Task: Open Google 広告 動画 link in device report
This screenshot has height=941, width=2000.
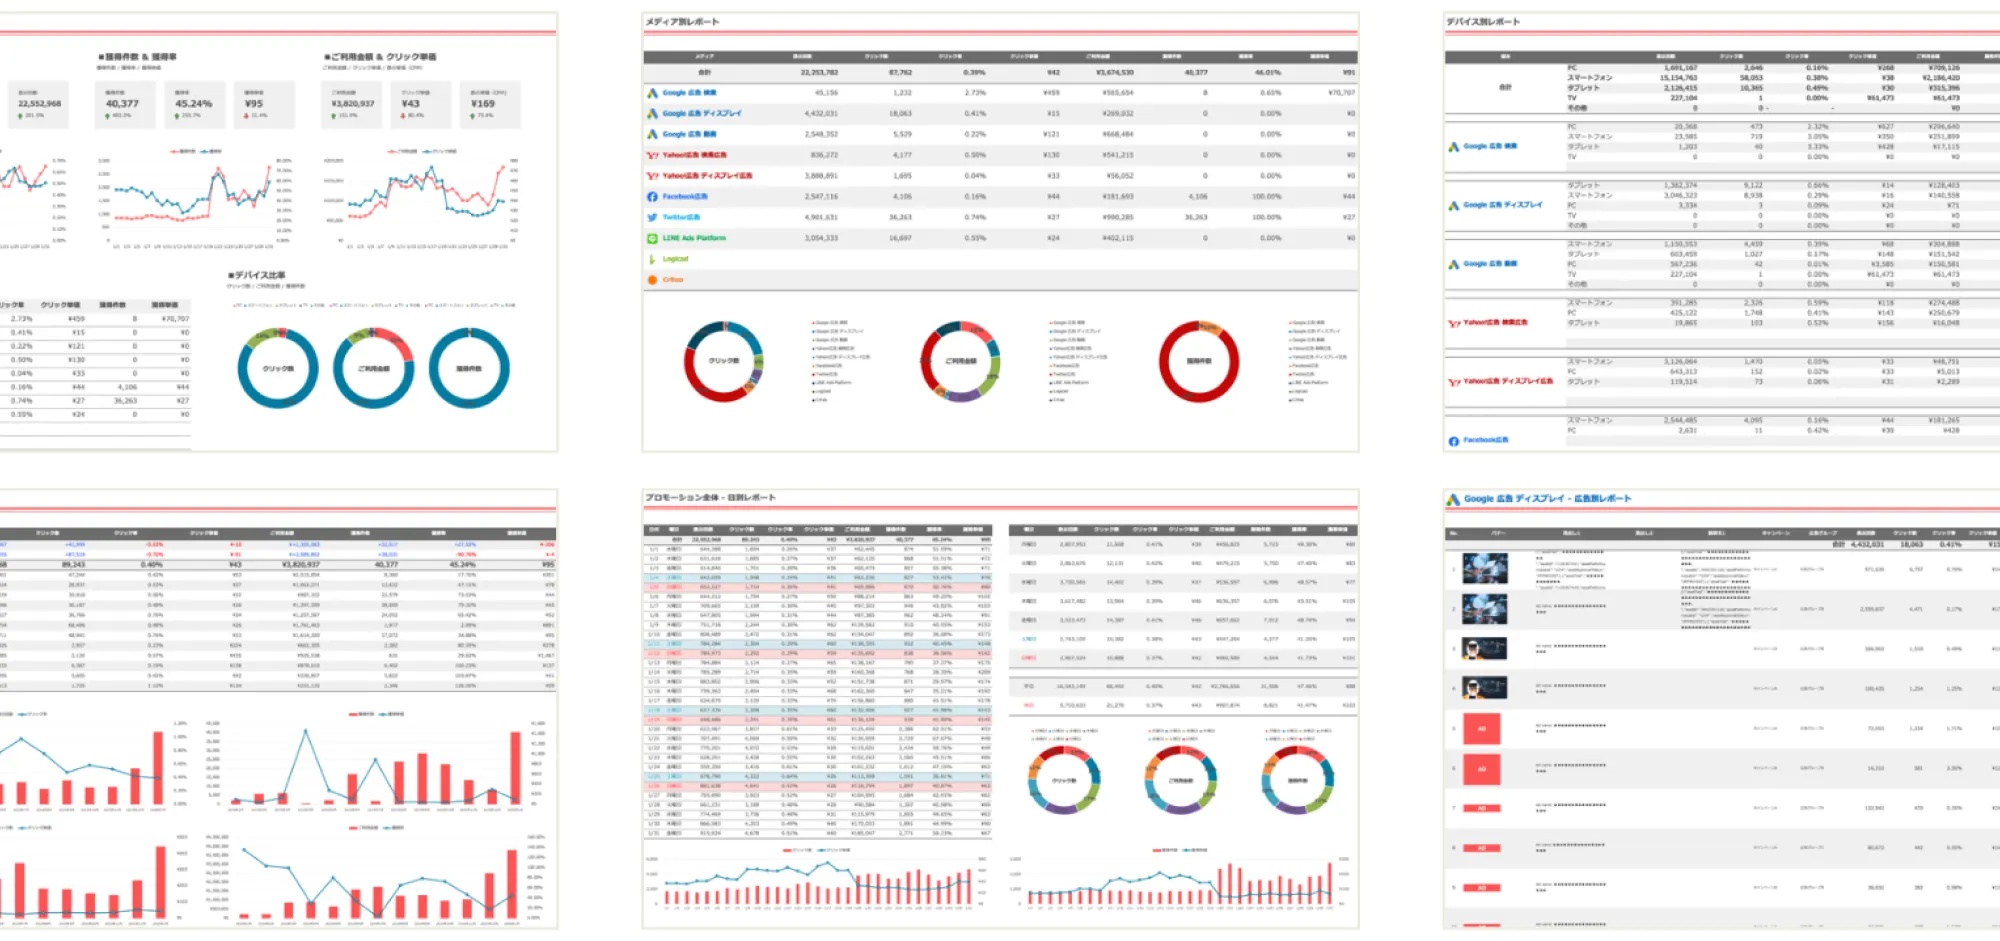Action: pos(1490,264)
